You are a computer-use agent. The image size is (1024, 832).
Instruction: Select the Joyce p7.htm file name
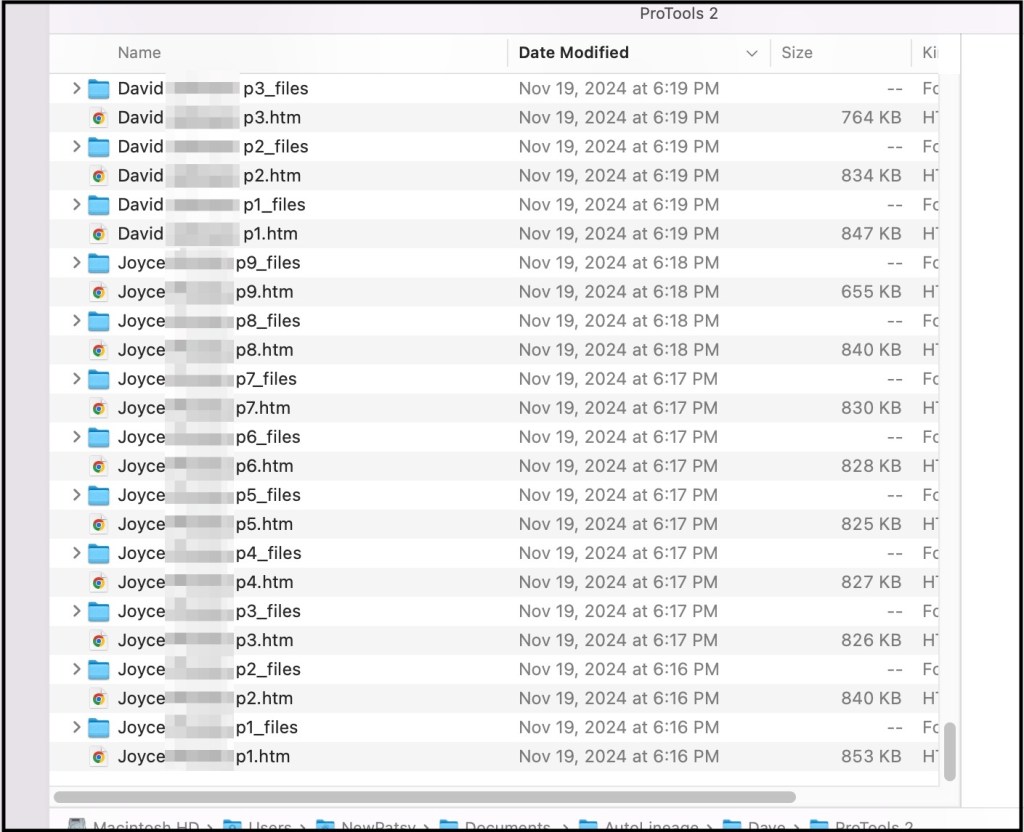[204, 408]
